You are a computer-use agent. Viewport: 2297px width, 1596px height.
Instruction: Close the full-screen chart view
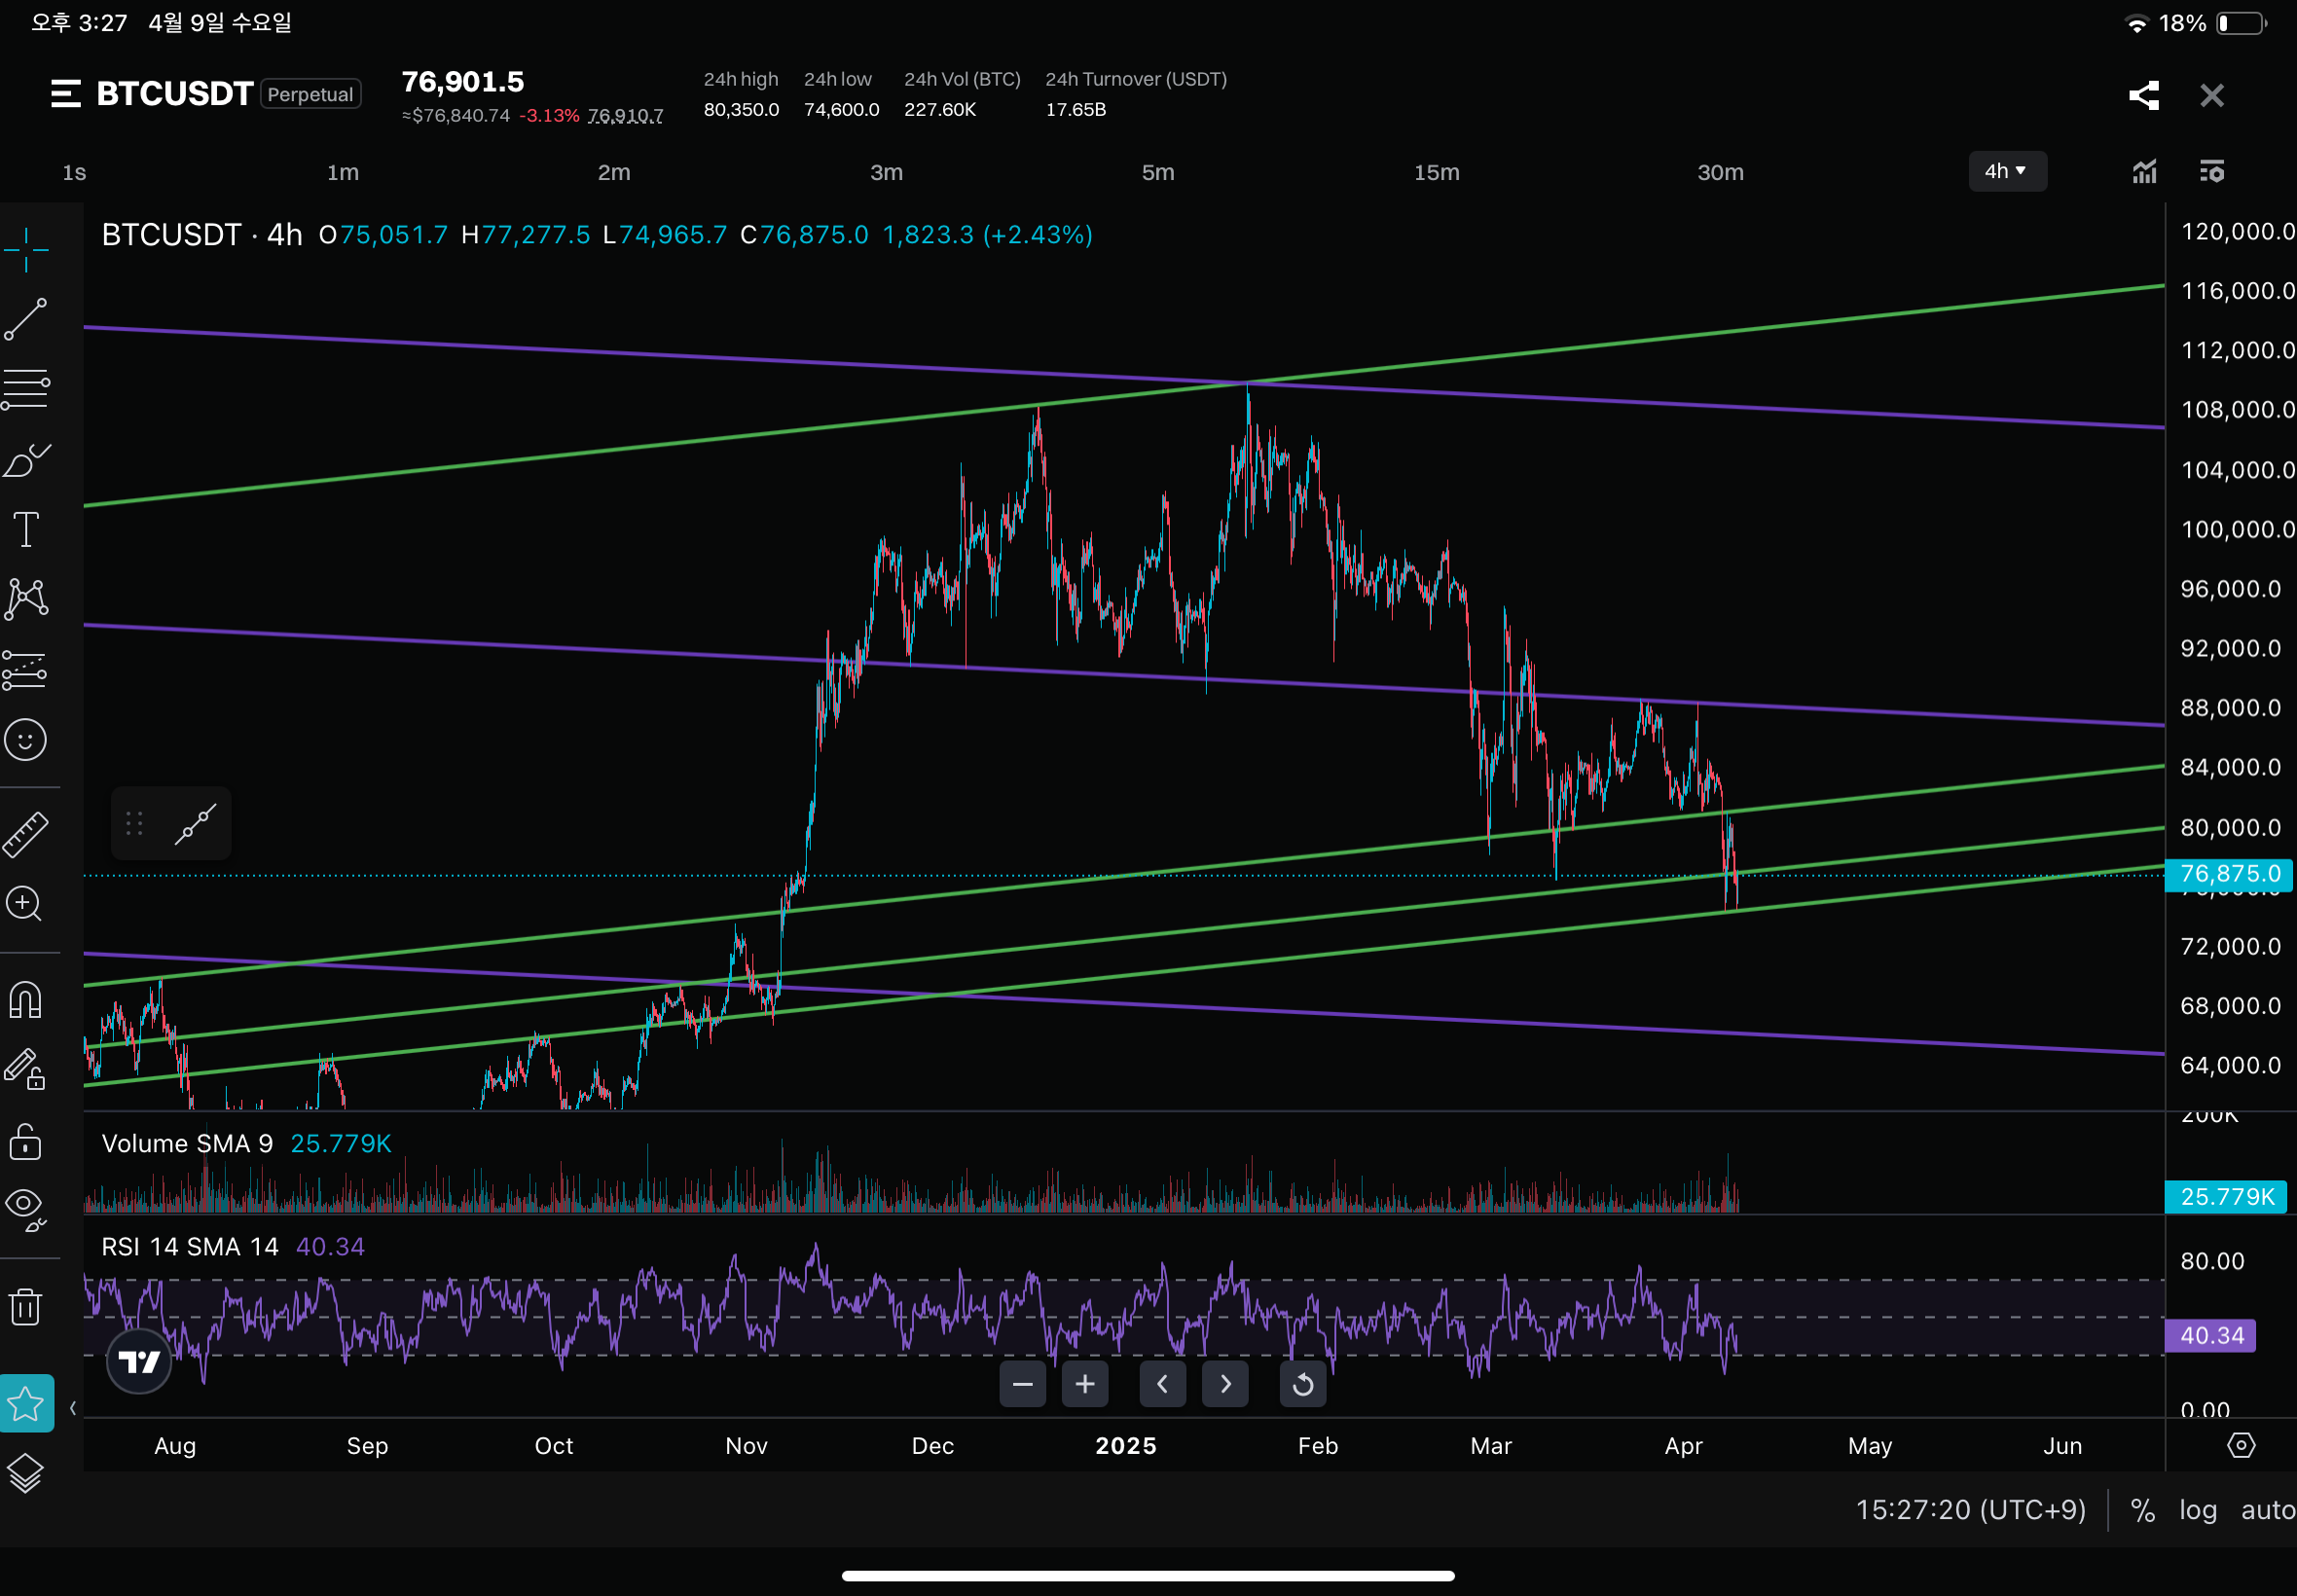2212,95
